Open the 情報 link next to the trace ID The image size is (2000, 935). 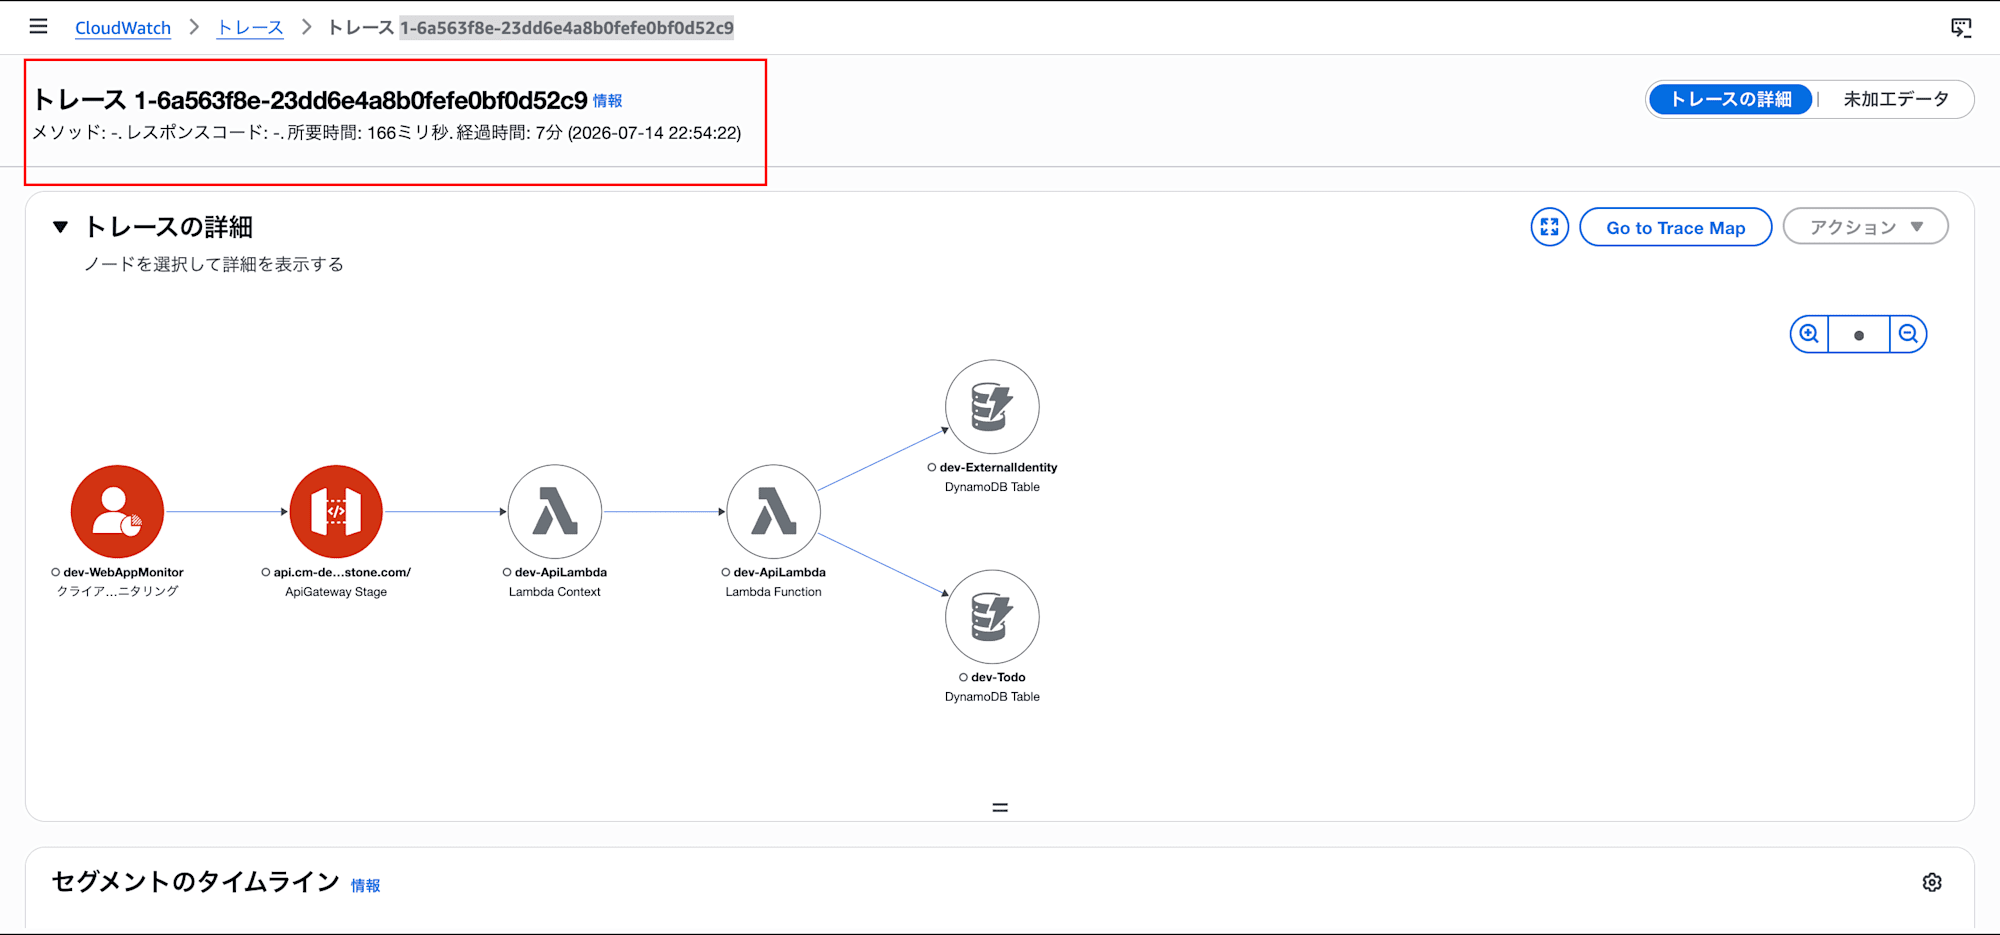tap(607, 101)
